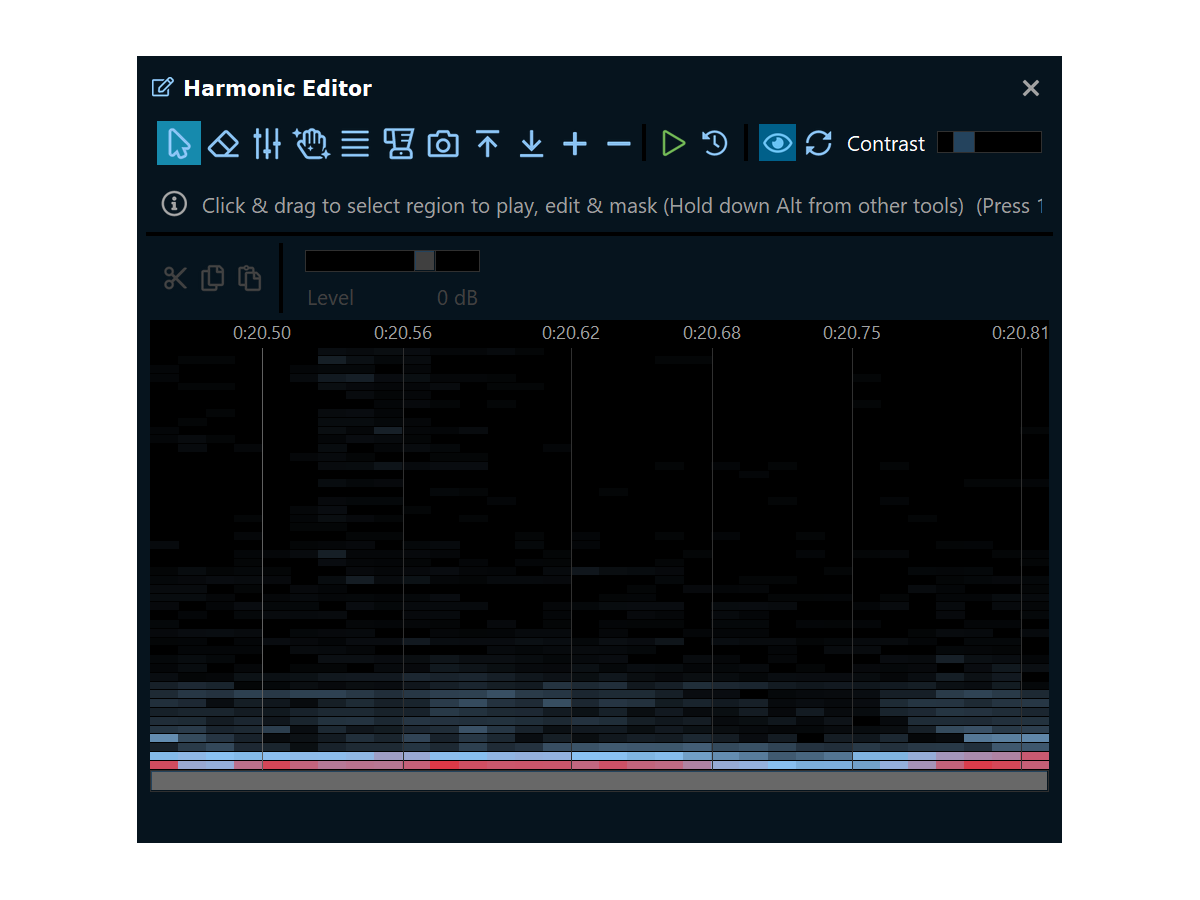Open the history clock icon
Image resolution: width=1200 pixels, height=900 pixels.
click(715, 143)
